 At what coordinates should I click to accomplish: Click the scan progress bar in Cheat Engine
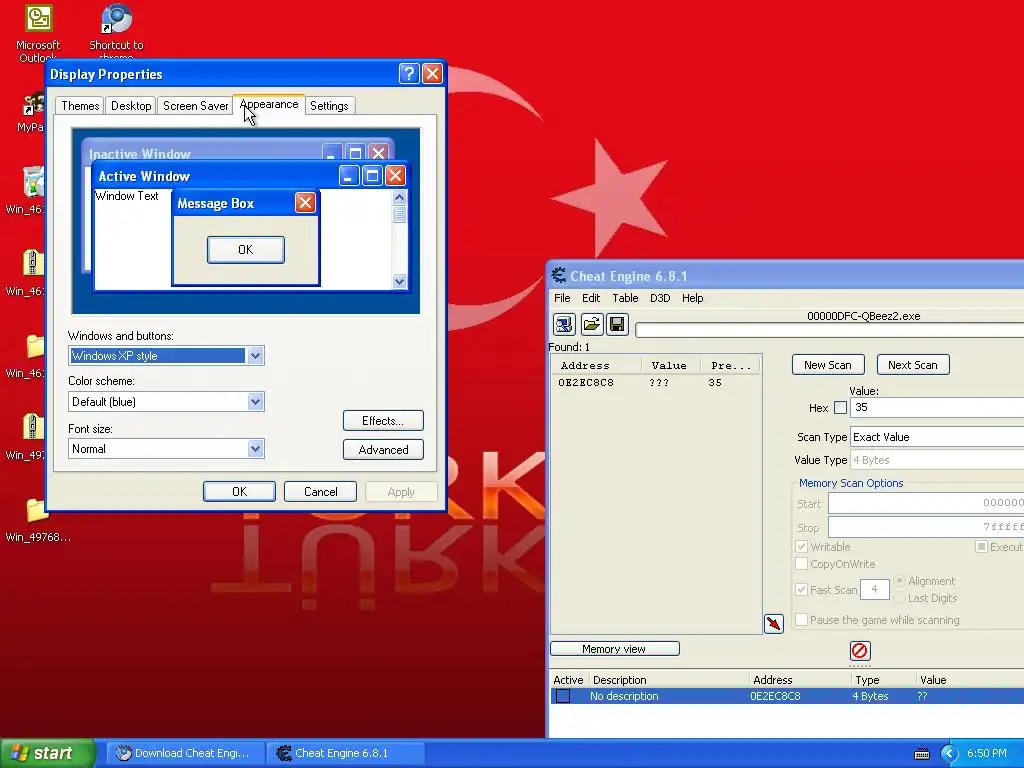[x=829, y=330]
